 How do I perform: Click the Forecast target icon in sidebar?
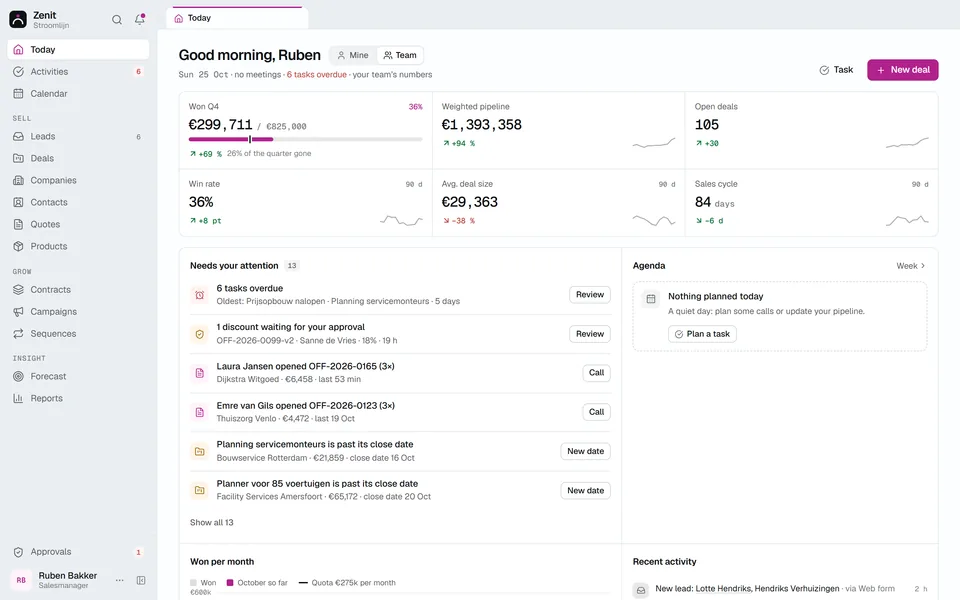coord(18,377)
